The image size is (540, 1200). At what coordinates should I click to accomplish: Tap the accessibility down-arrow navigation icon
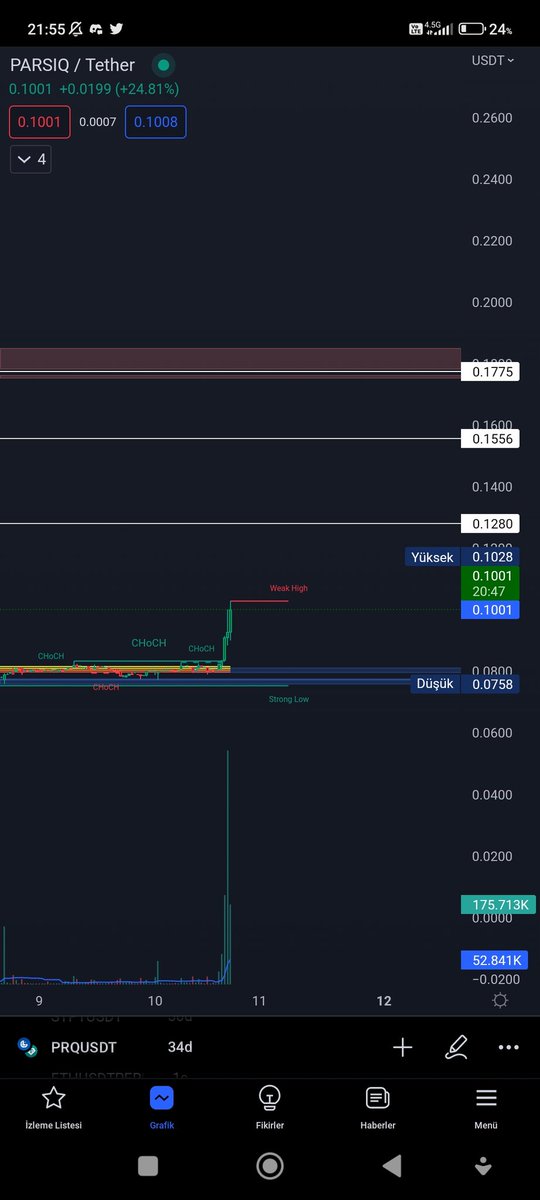pos(484,1165)
